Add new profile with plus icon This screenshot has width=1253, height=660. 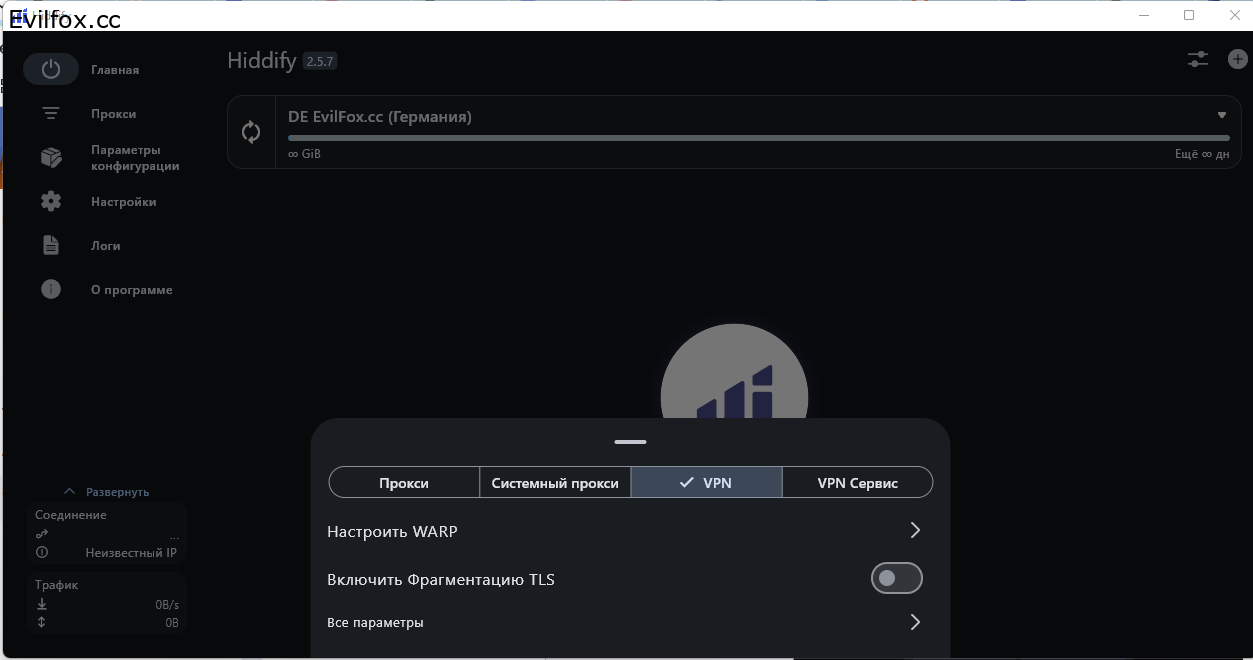[x=1238, y=60]
